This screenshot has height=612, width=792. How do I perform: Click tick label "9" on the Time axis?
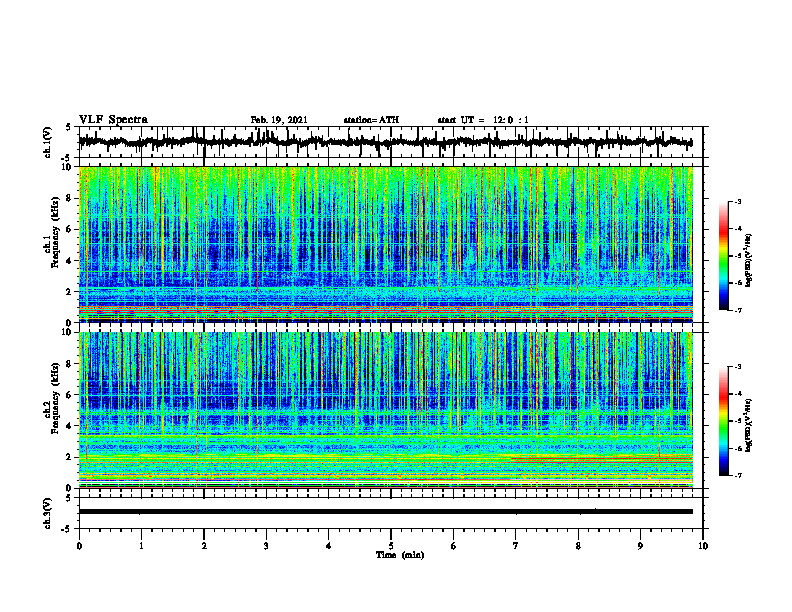click(640, 546)
